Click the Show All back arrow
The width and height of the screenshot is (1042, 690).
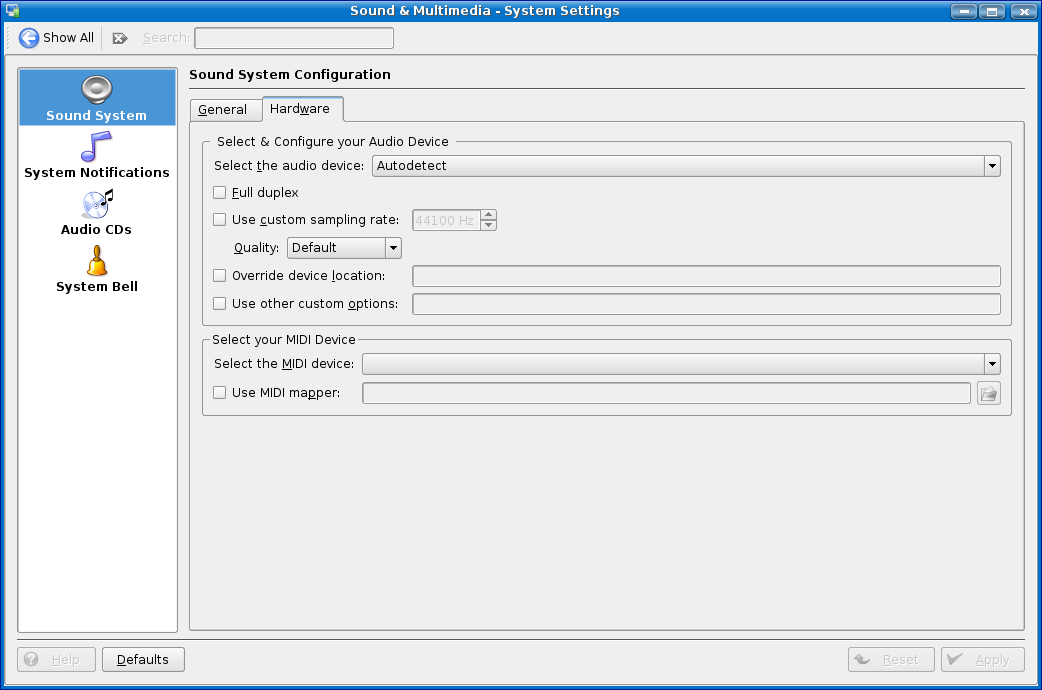point(29,38)
